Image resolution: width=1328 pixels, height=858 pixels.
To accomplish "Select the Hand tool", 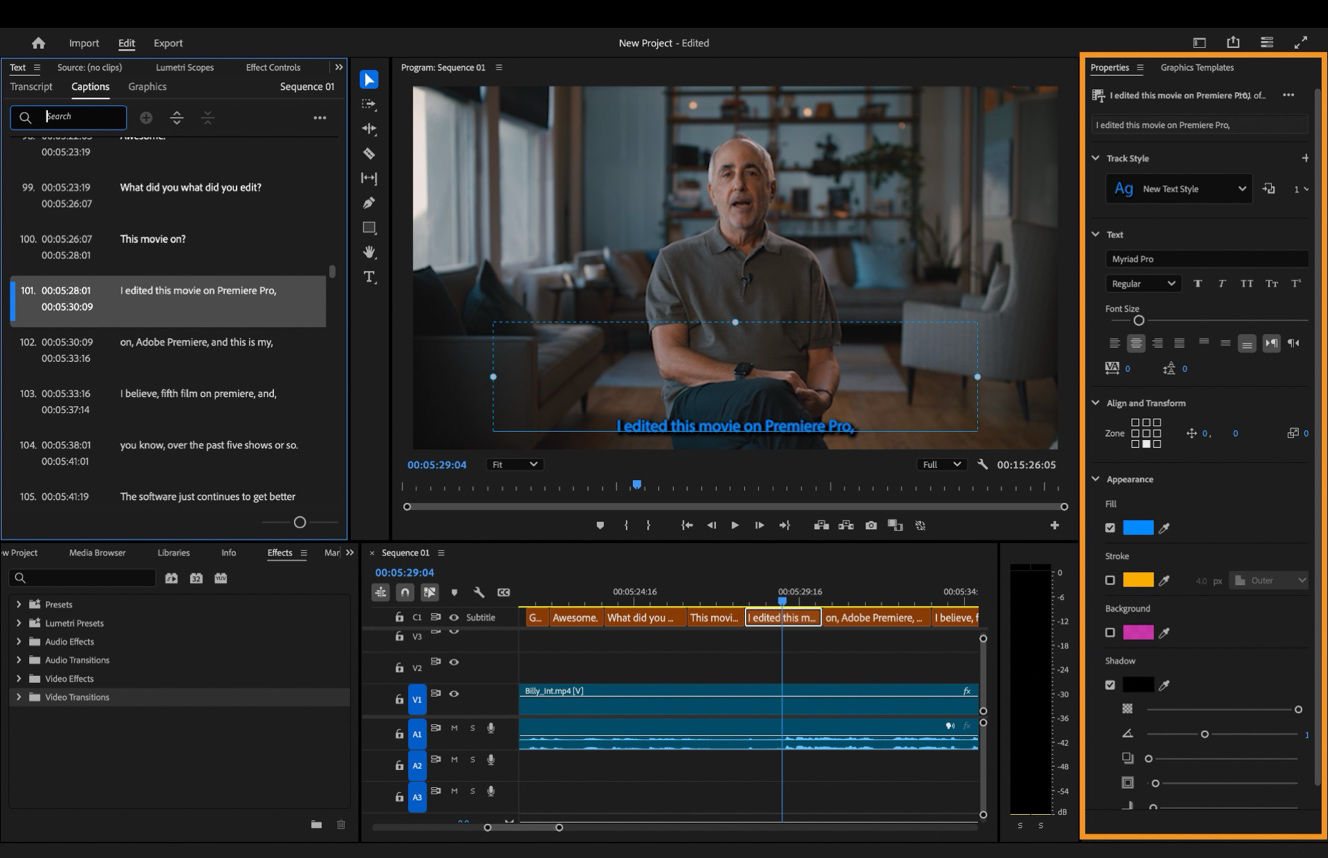I will 369,252.
